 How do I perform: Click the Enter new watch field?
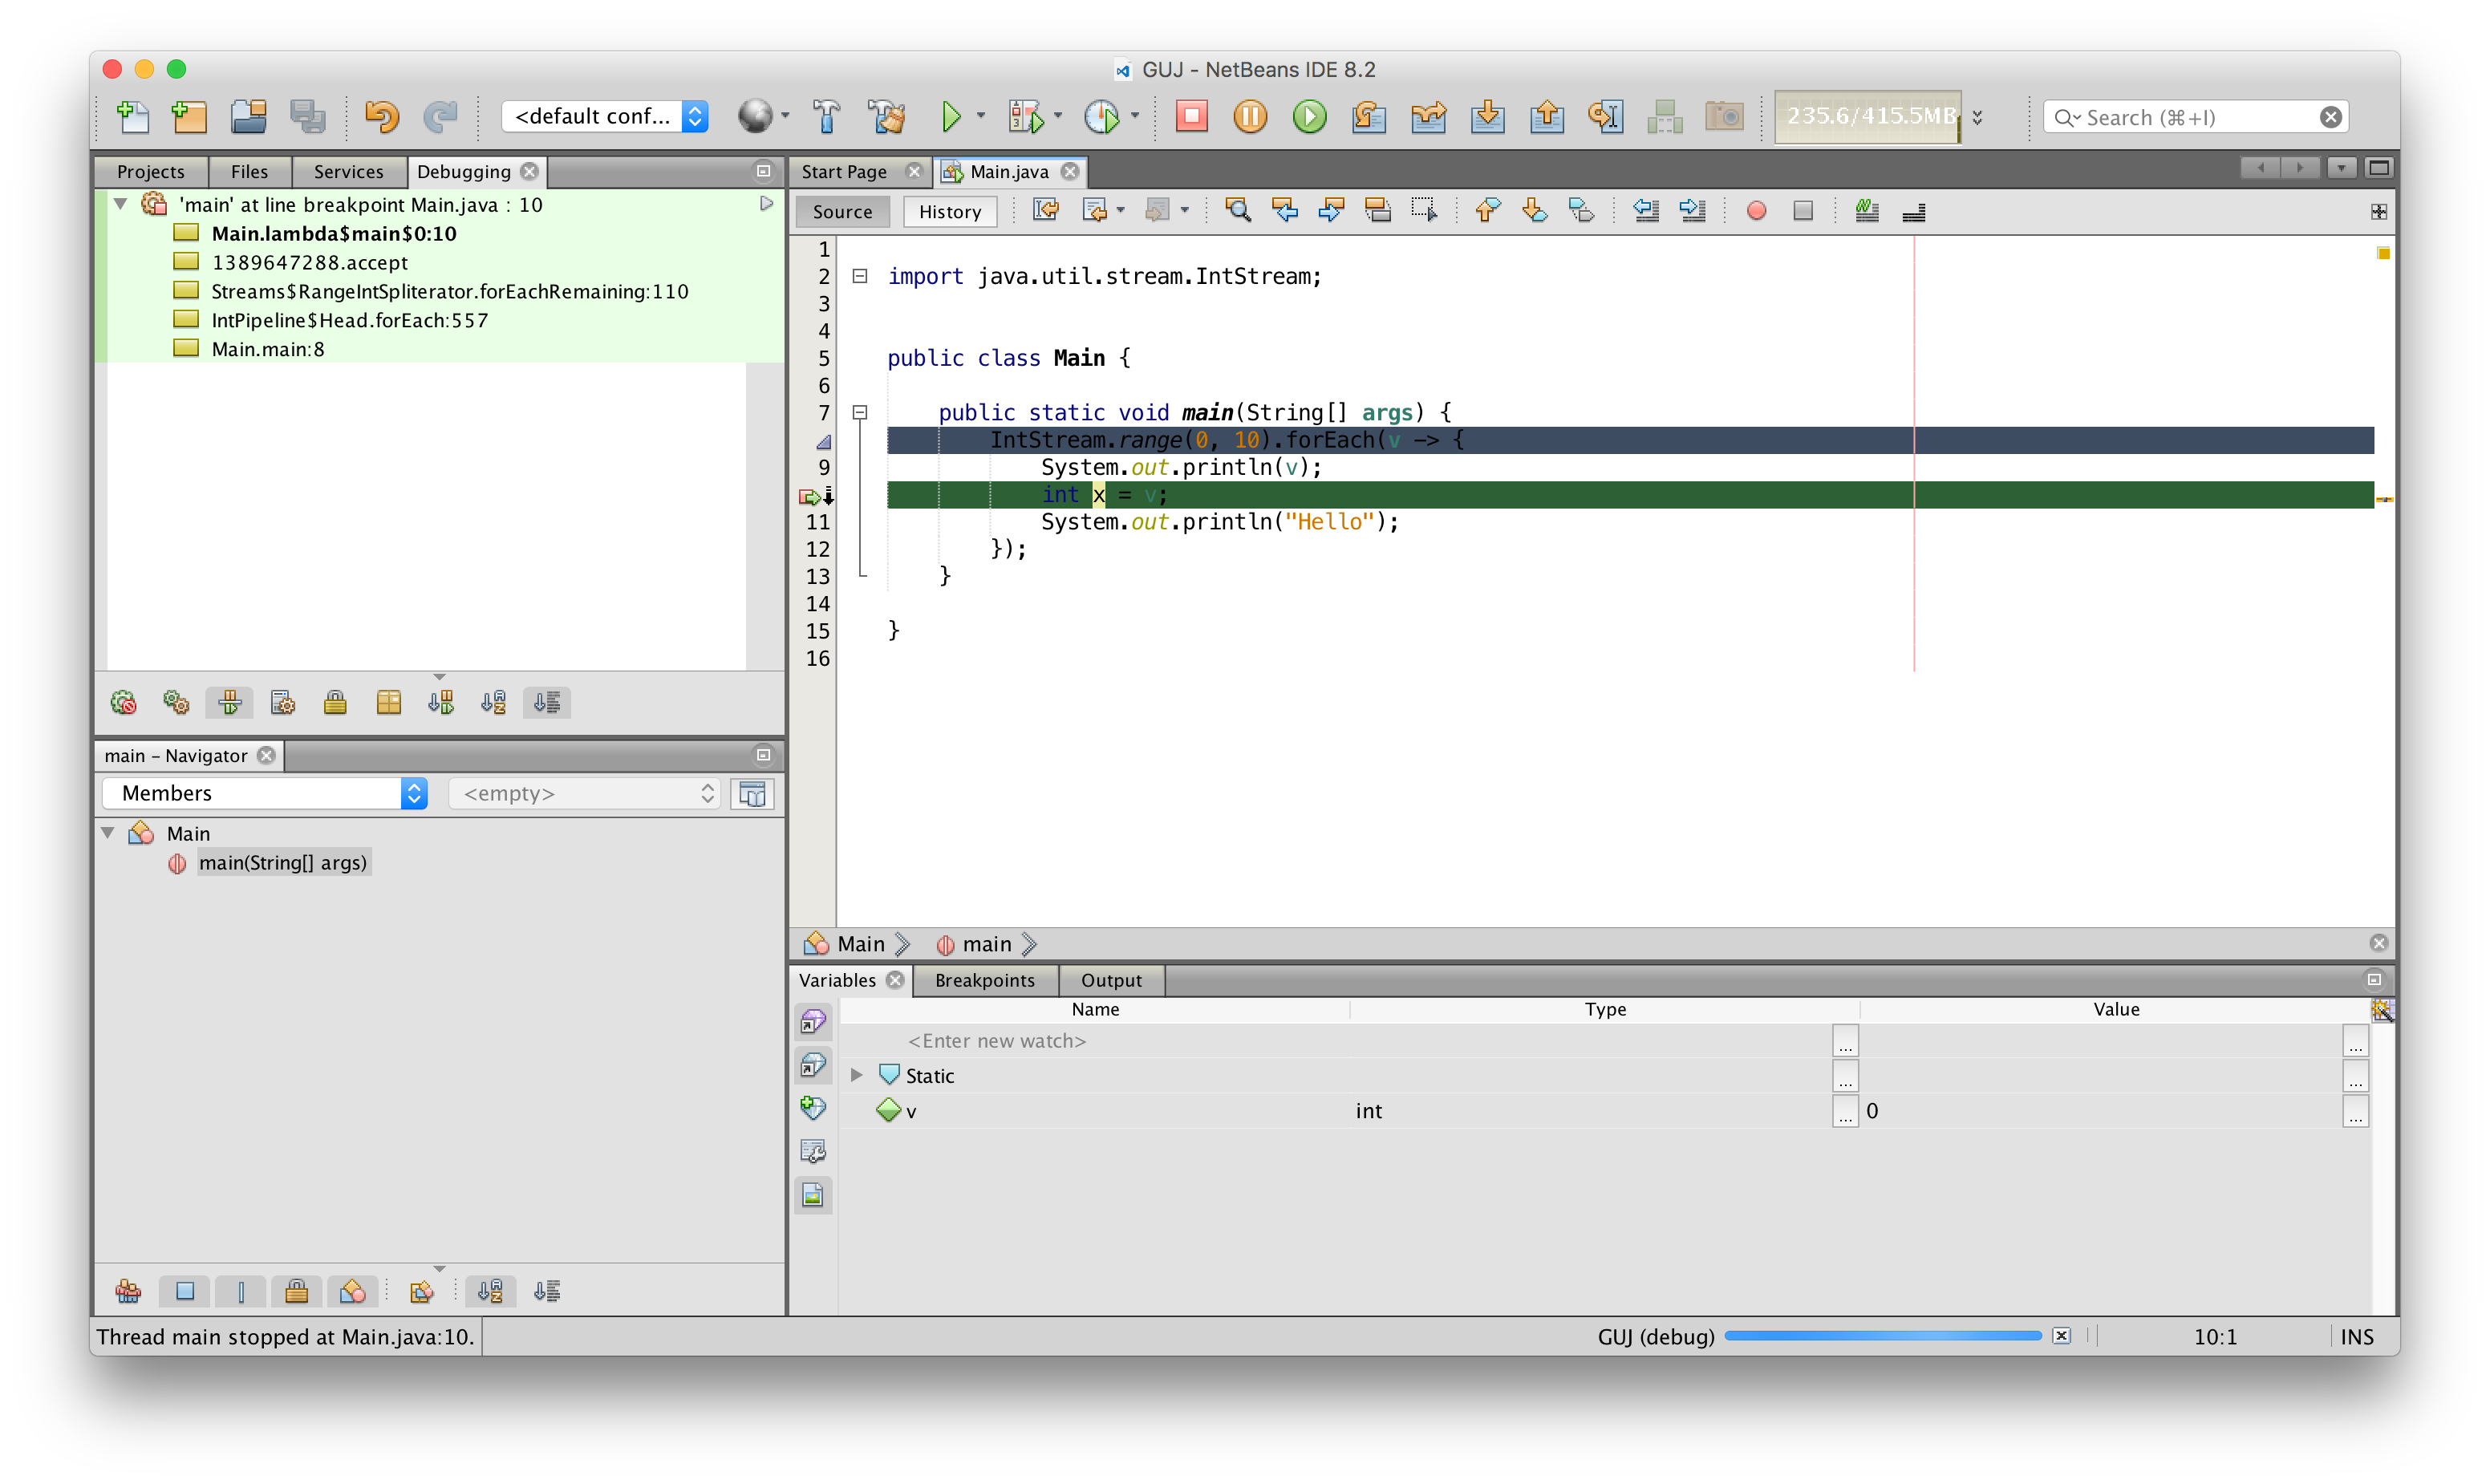pyautogui.click(x=996, y=1041)
